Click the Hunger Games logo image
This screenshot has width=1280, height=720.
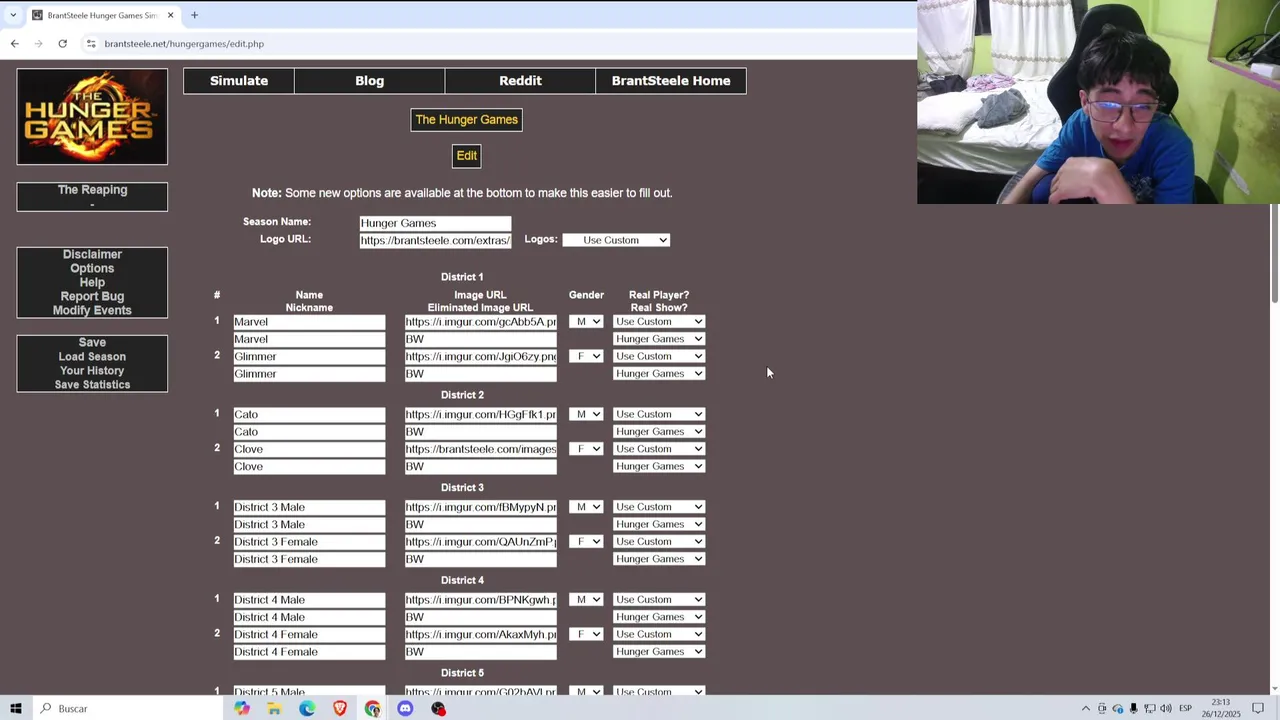point(92,117)
